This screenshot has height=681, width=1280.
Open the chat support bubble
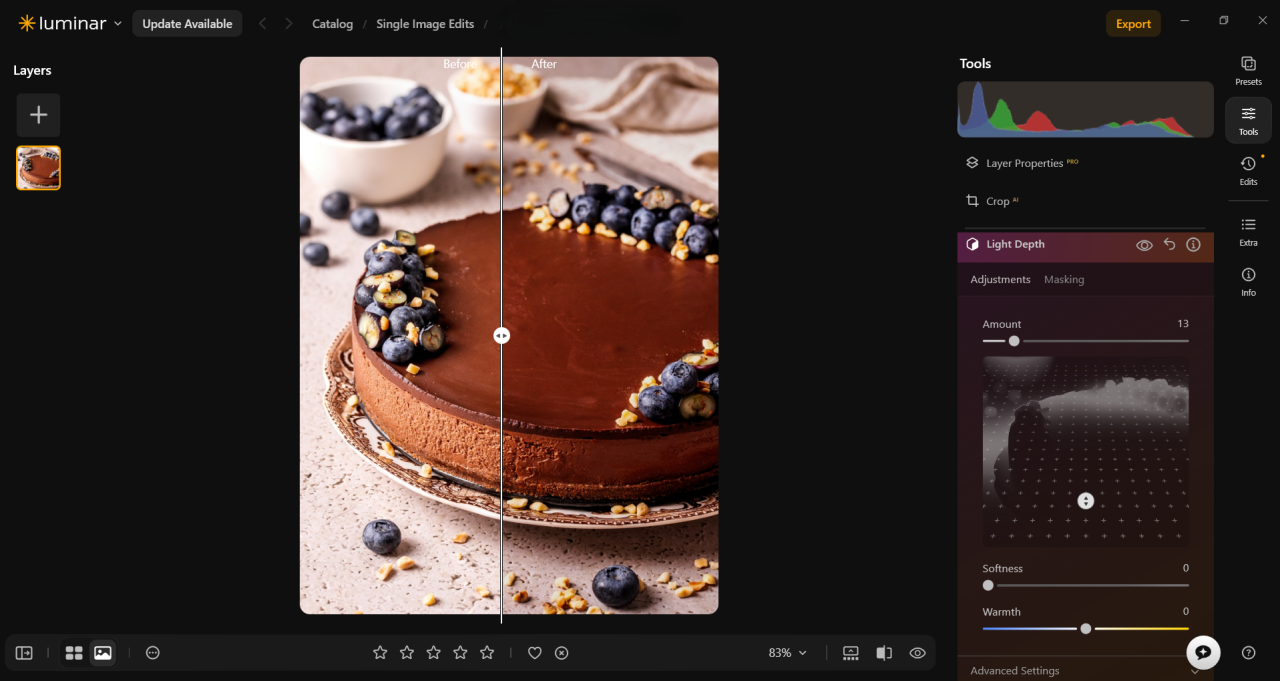coord(1203,652)
